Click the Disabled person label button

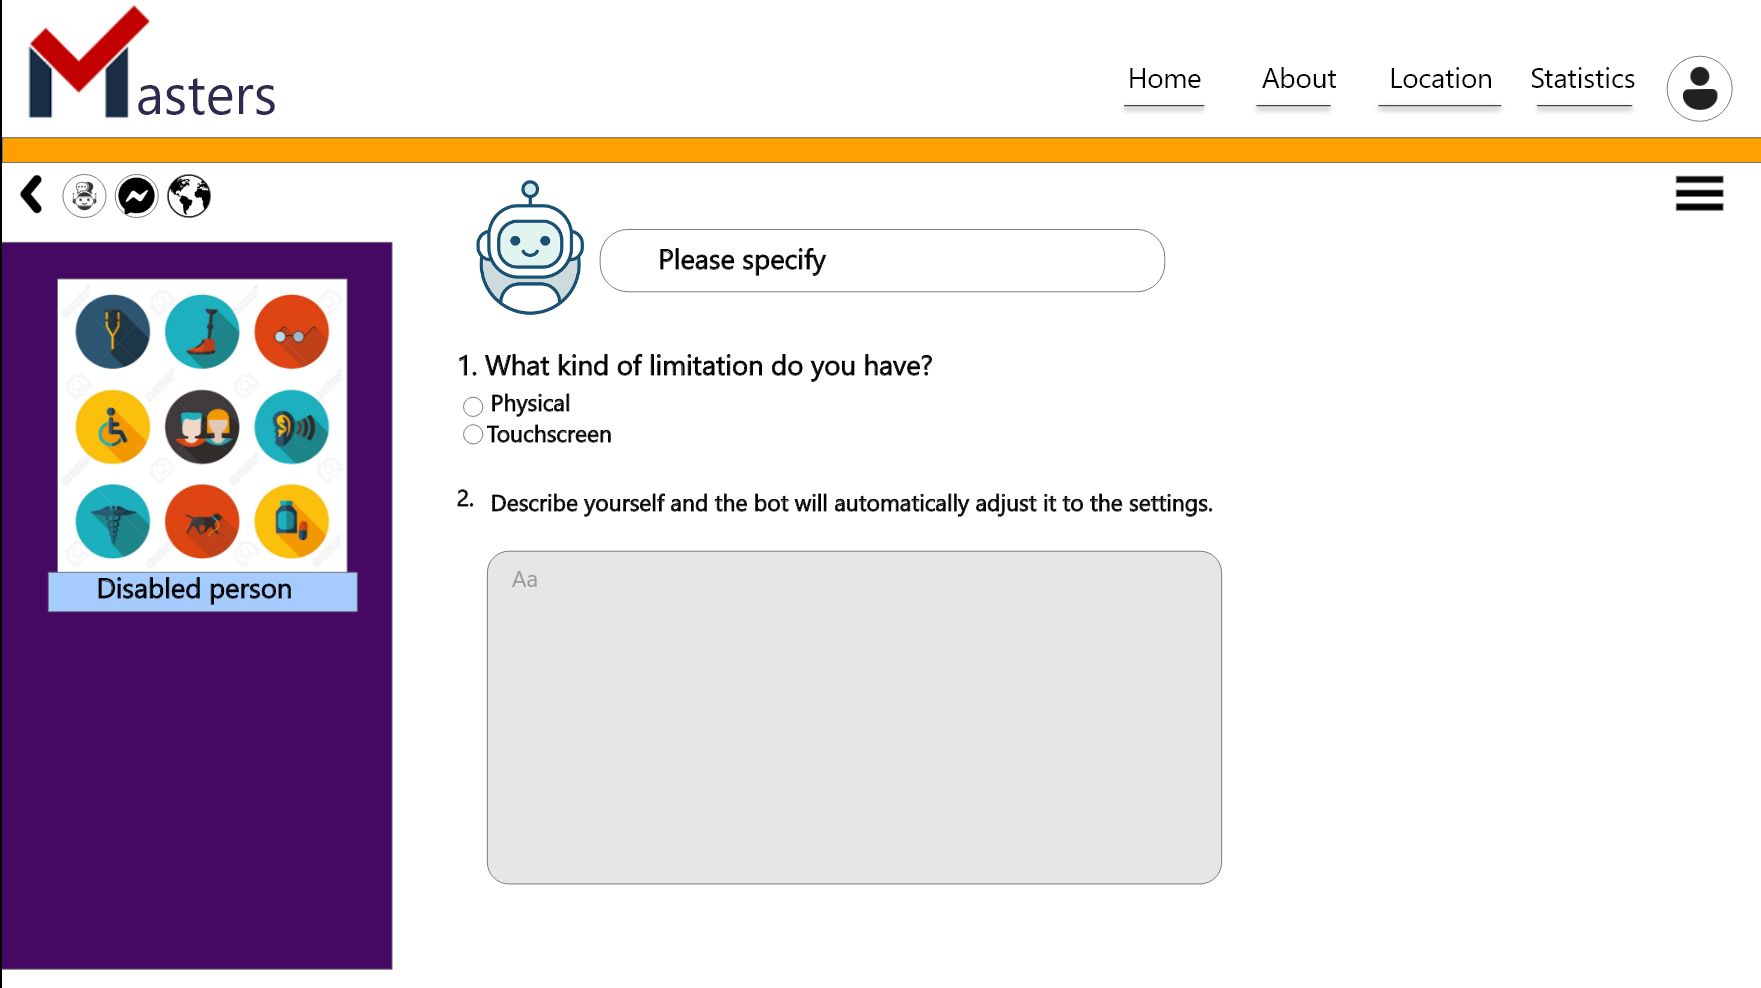pos(202,590)
